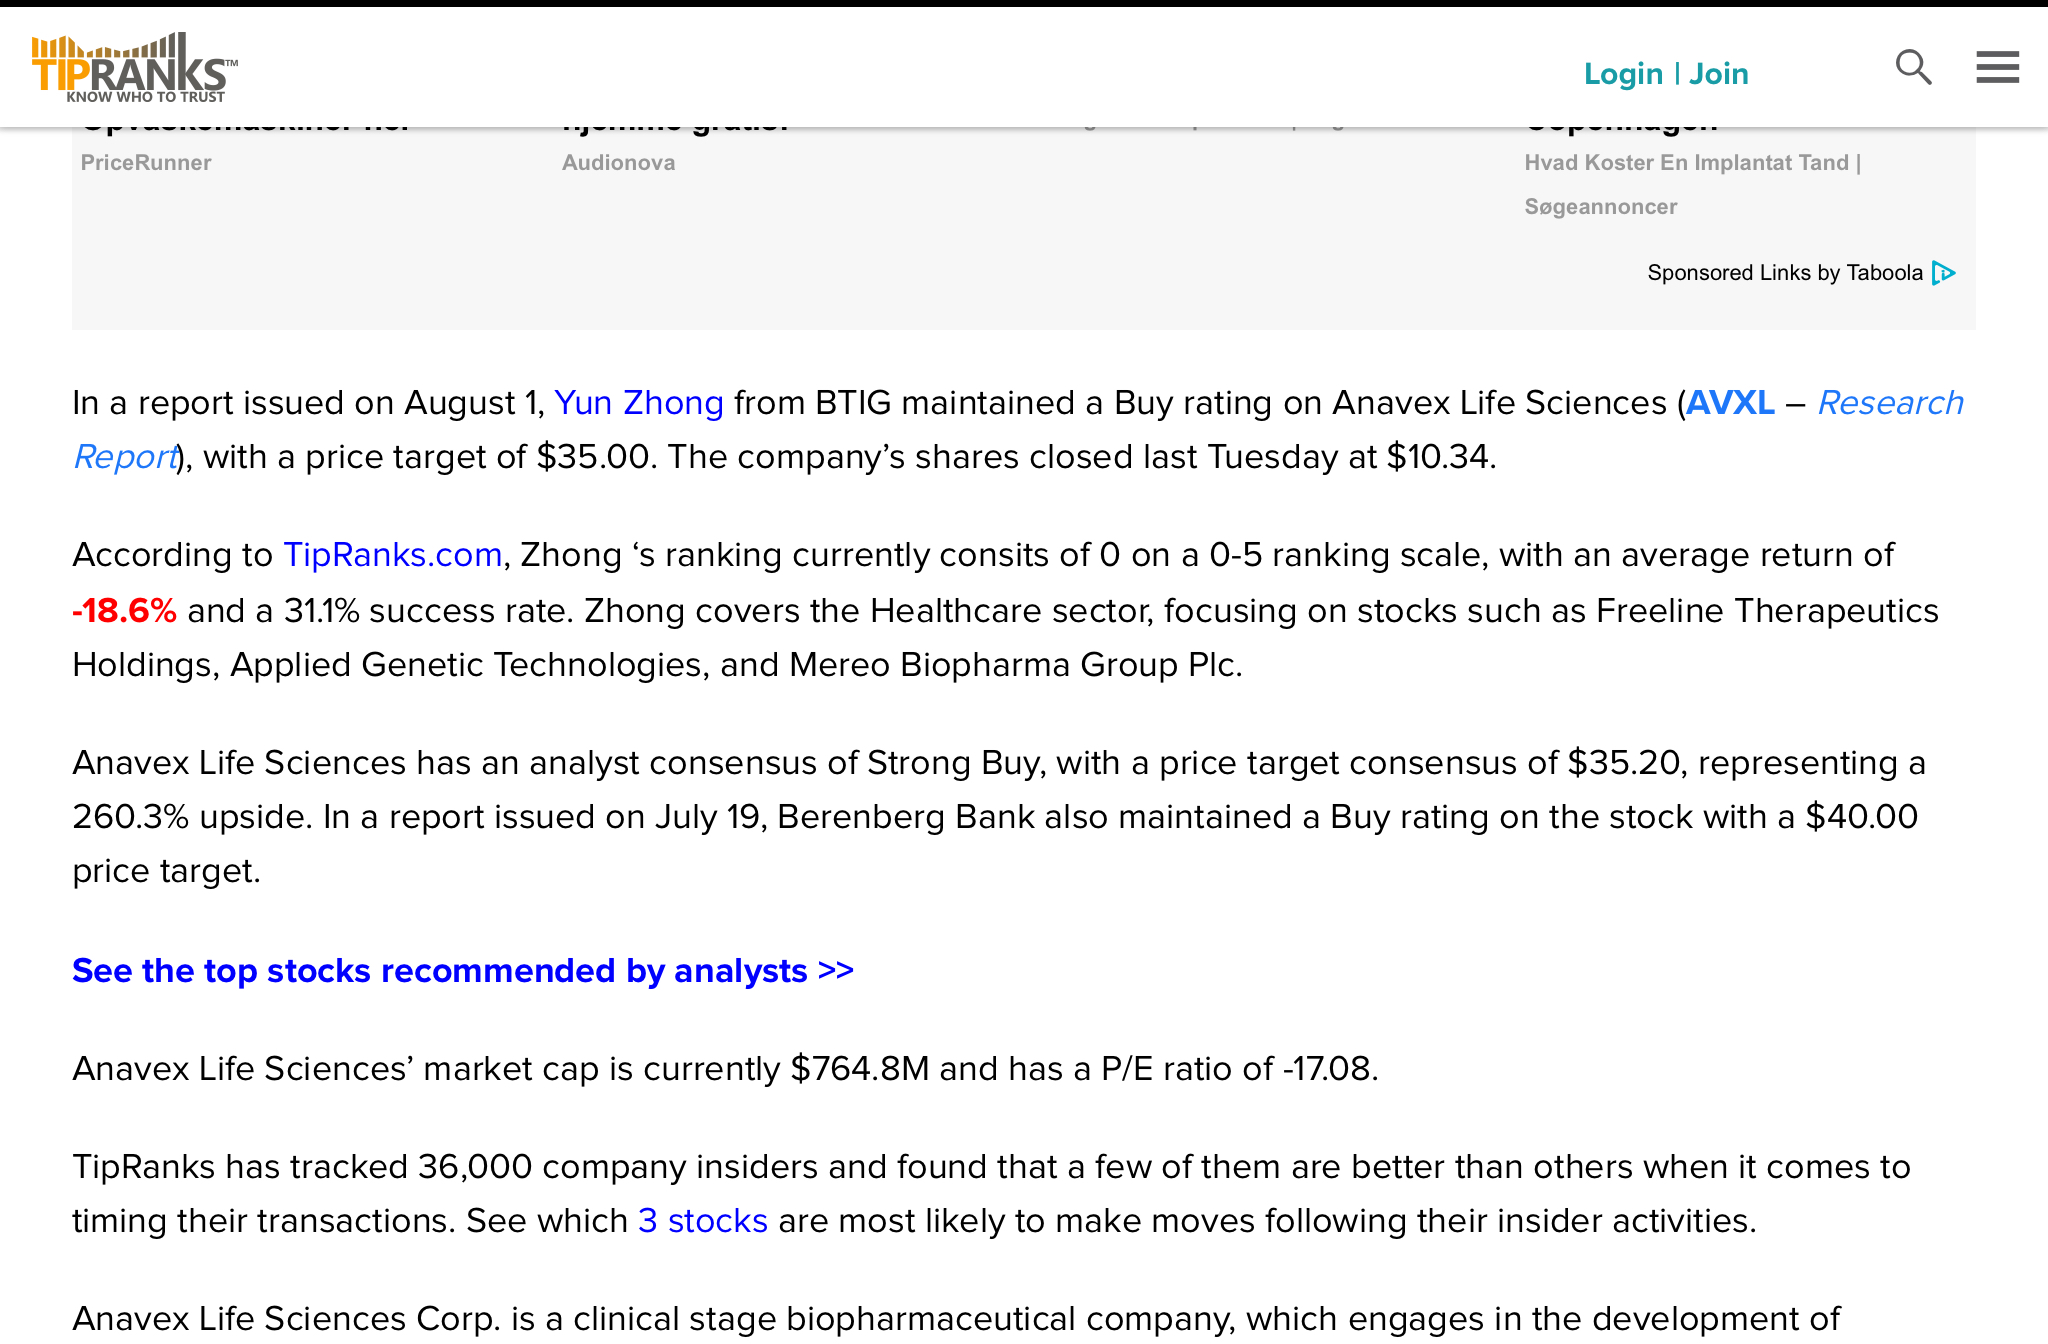Open the Research Report link
Viewport: 2048px width, 1344px height.
tap(1019, 429)
